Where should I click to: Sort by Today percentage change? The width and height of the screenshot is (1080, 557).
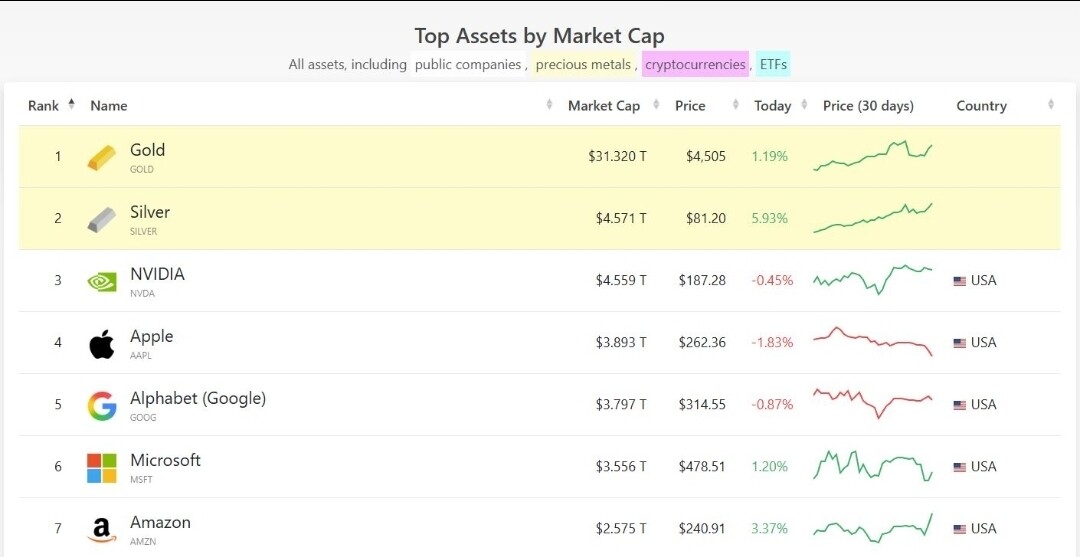pyautogui.click(x=773, y=106)
